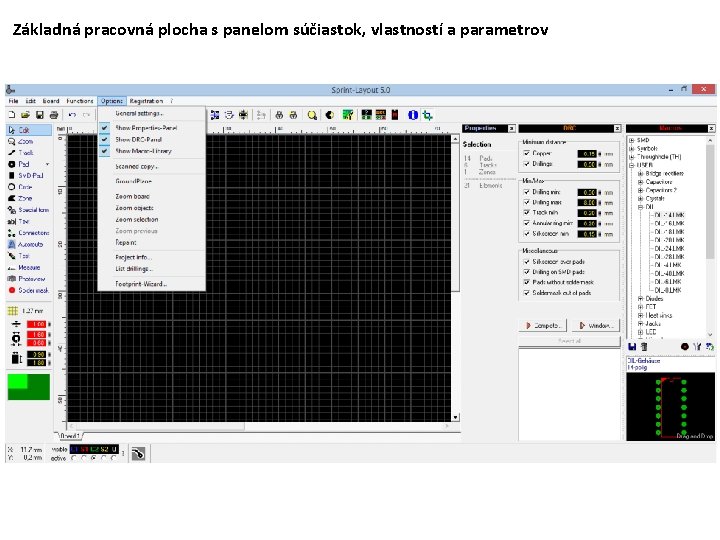Image resolution: width=720 pixels, height=540 pixels.
Task: Open the Board menu
Action: click(51, 101)
